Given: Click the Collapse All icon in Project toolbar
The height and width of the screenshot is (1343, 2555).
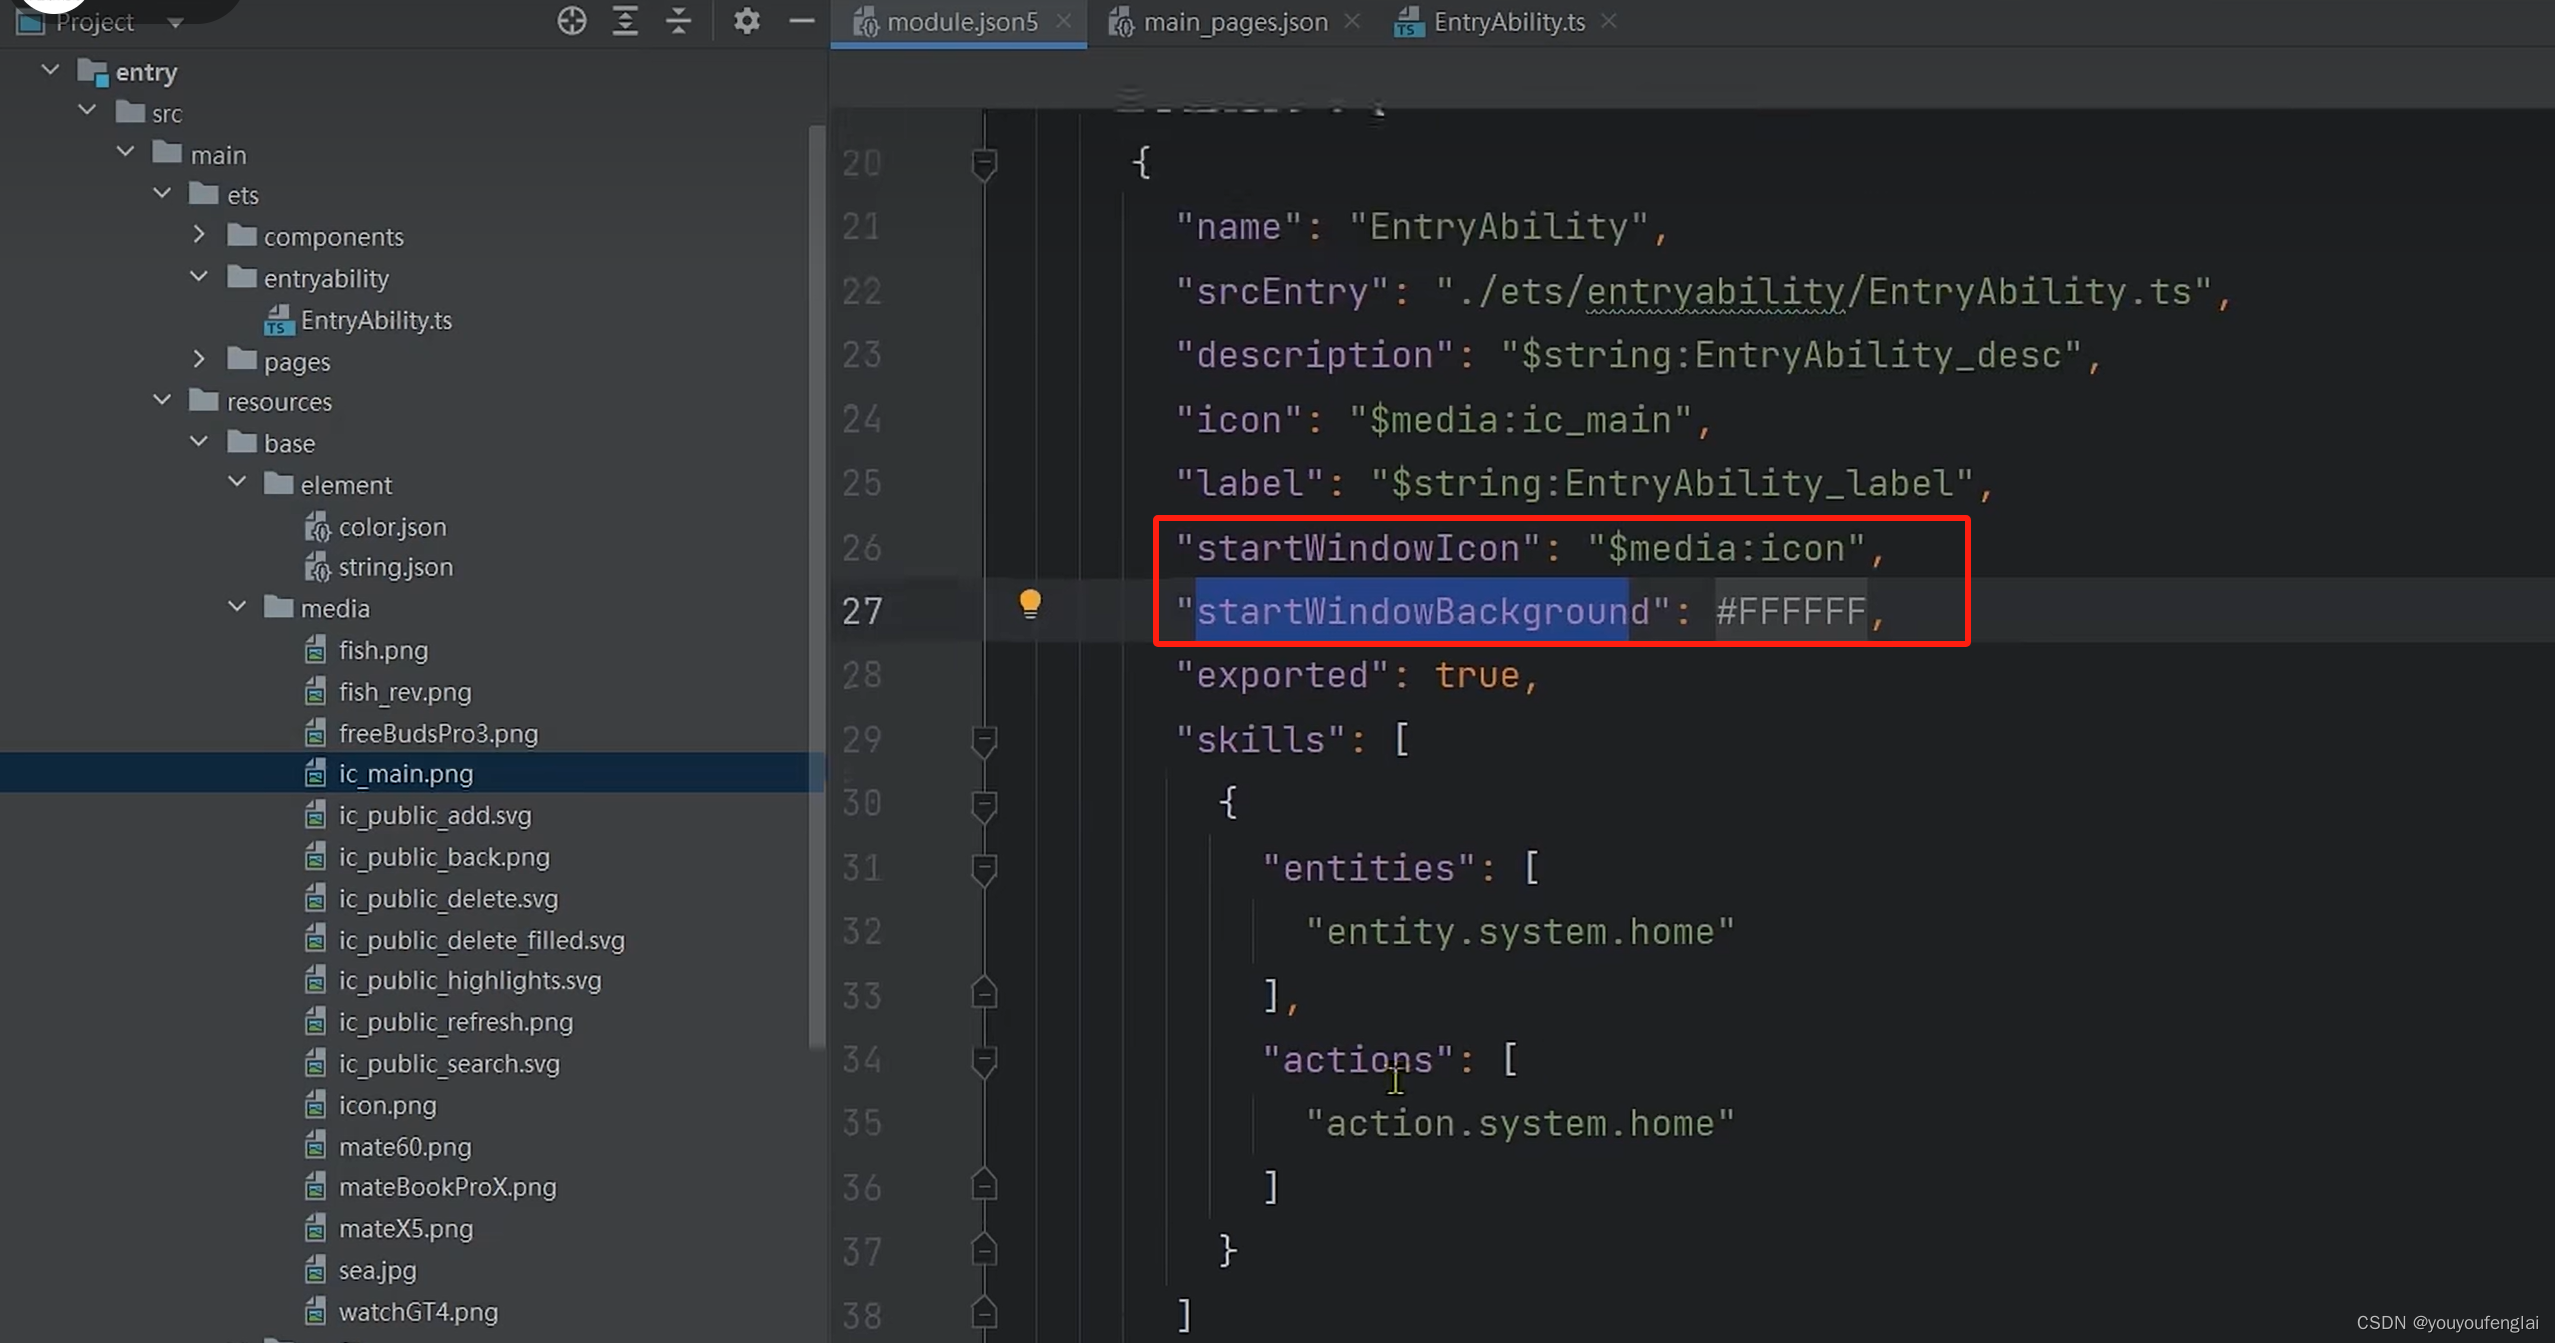Looking at the screenshot, I should click(x=679, y=20).
